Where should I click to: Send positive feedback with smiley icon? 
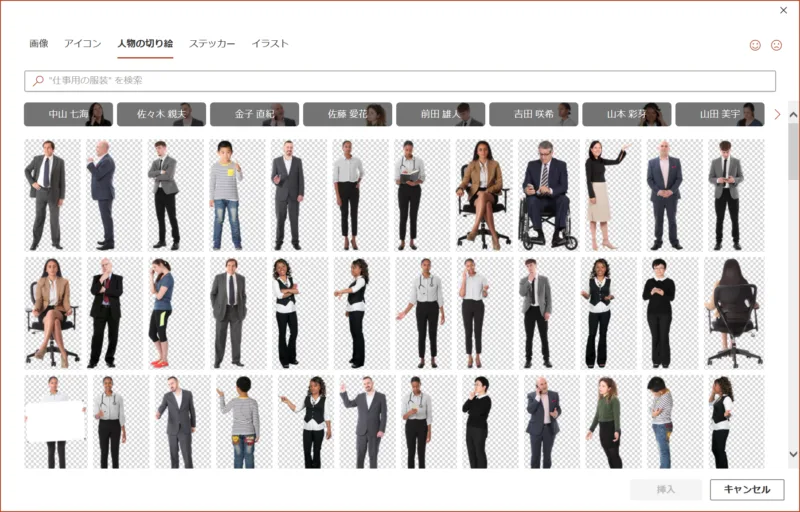click(755, 45)
